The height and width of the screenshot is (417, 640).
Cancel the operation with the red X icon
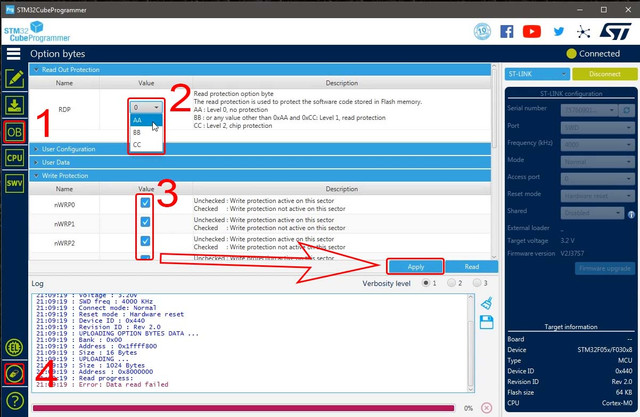(x=486, y=408)
